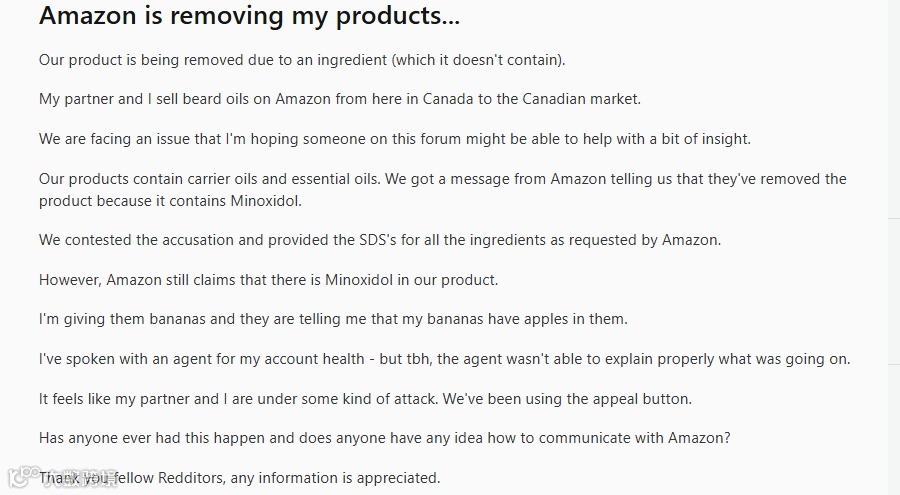900x495 pixels.
Task: Click the sentence about the account health agent
Action: point(444,359)
